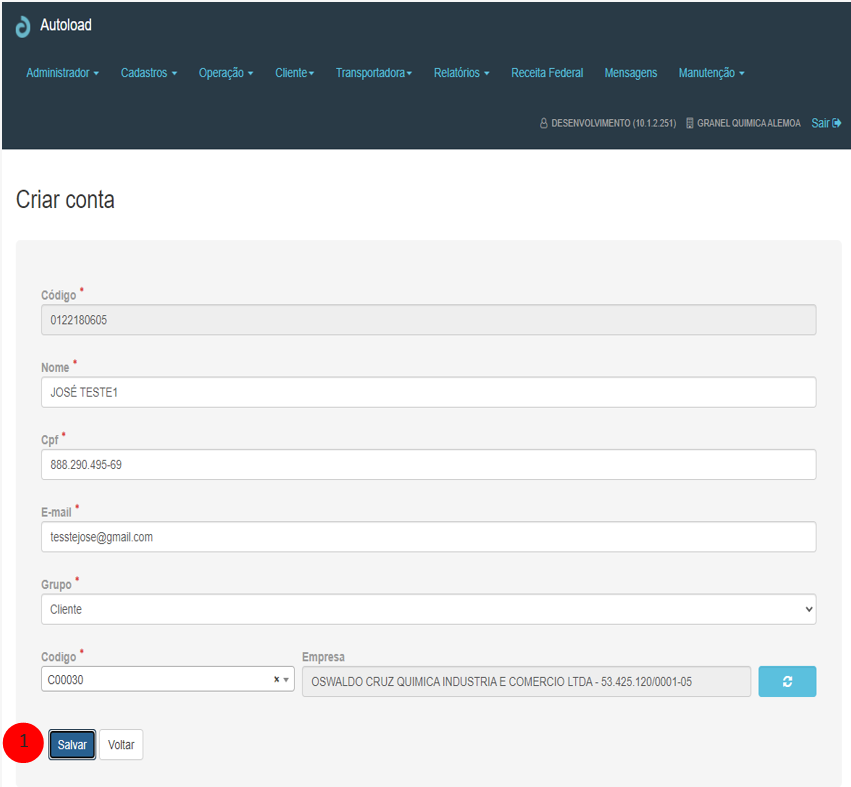
Task: Click the Voltar button
Action: [x=121, y=744]
